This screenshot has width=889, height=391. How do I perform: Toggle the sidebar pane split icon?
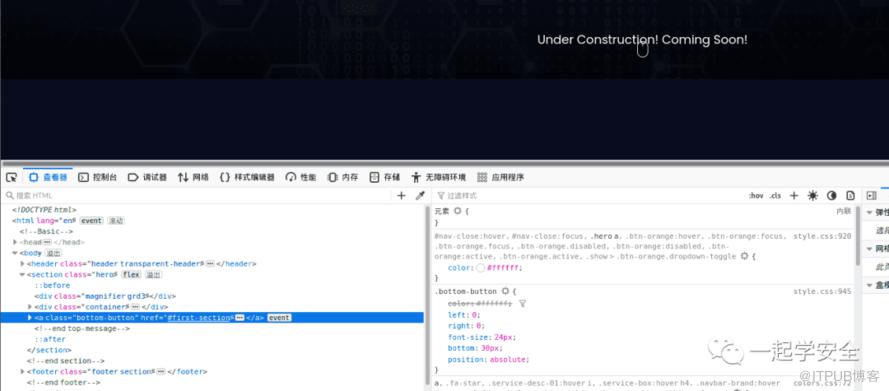pos(872,196)
